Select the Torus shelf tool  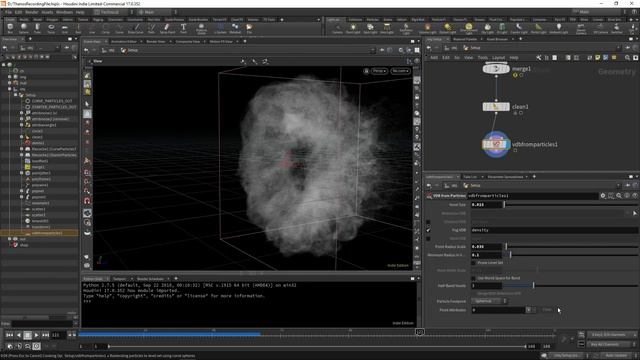[51, 28]
